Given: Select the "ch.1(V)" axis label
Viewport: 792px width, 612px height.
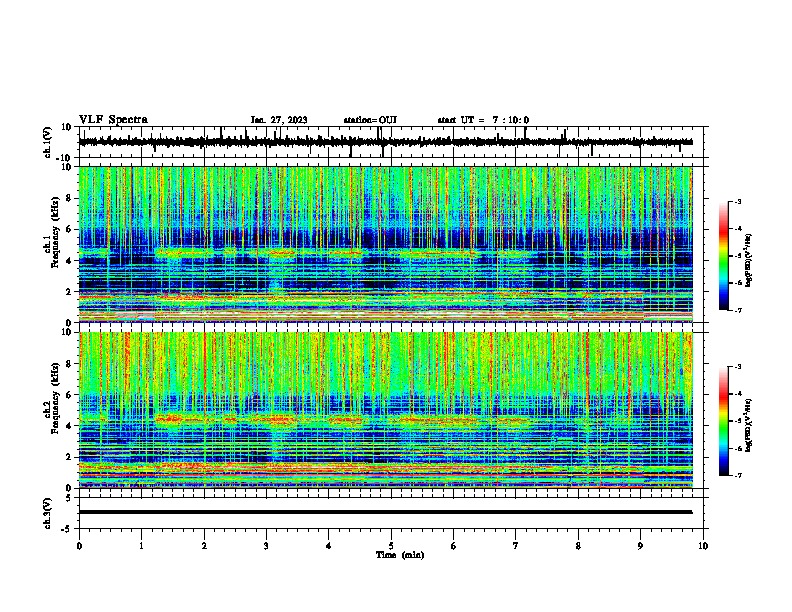Looking at the screenshot, I should coord(48,142).
